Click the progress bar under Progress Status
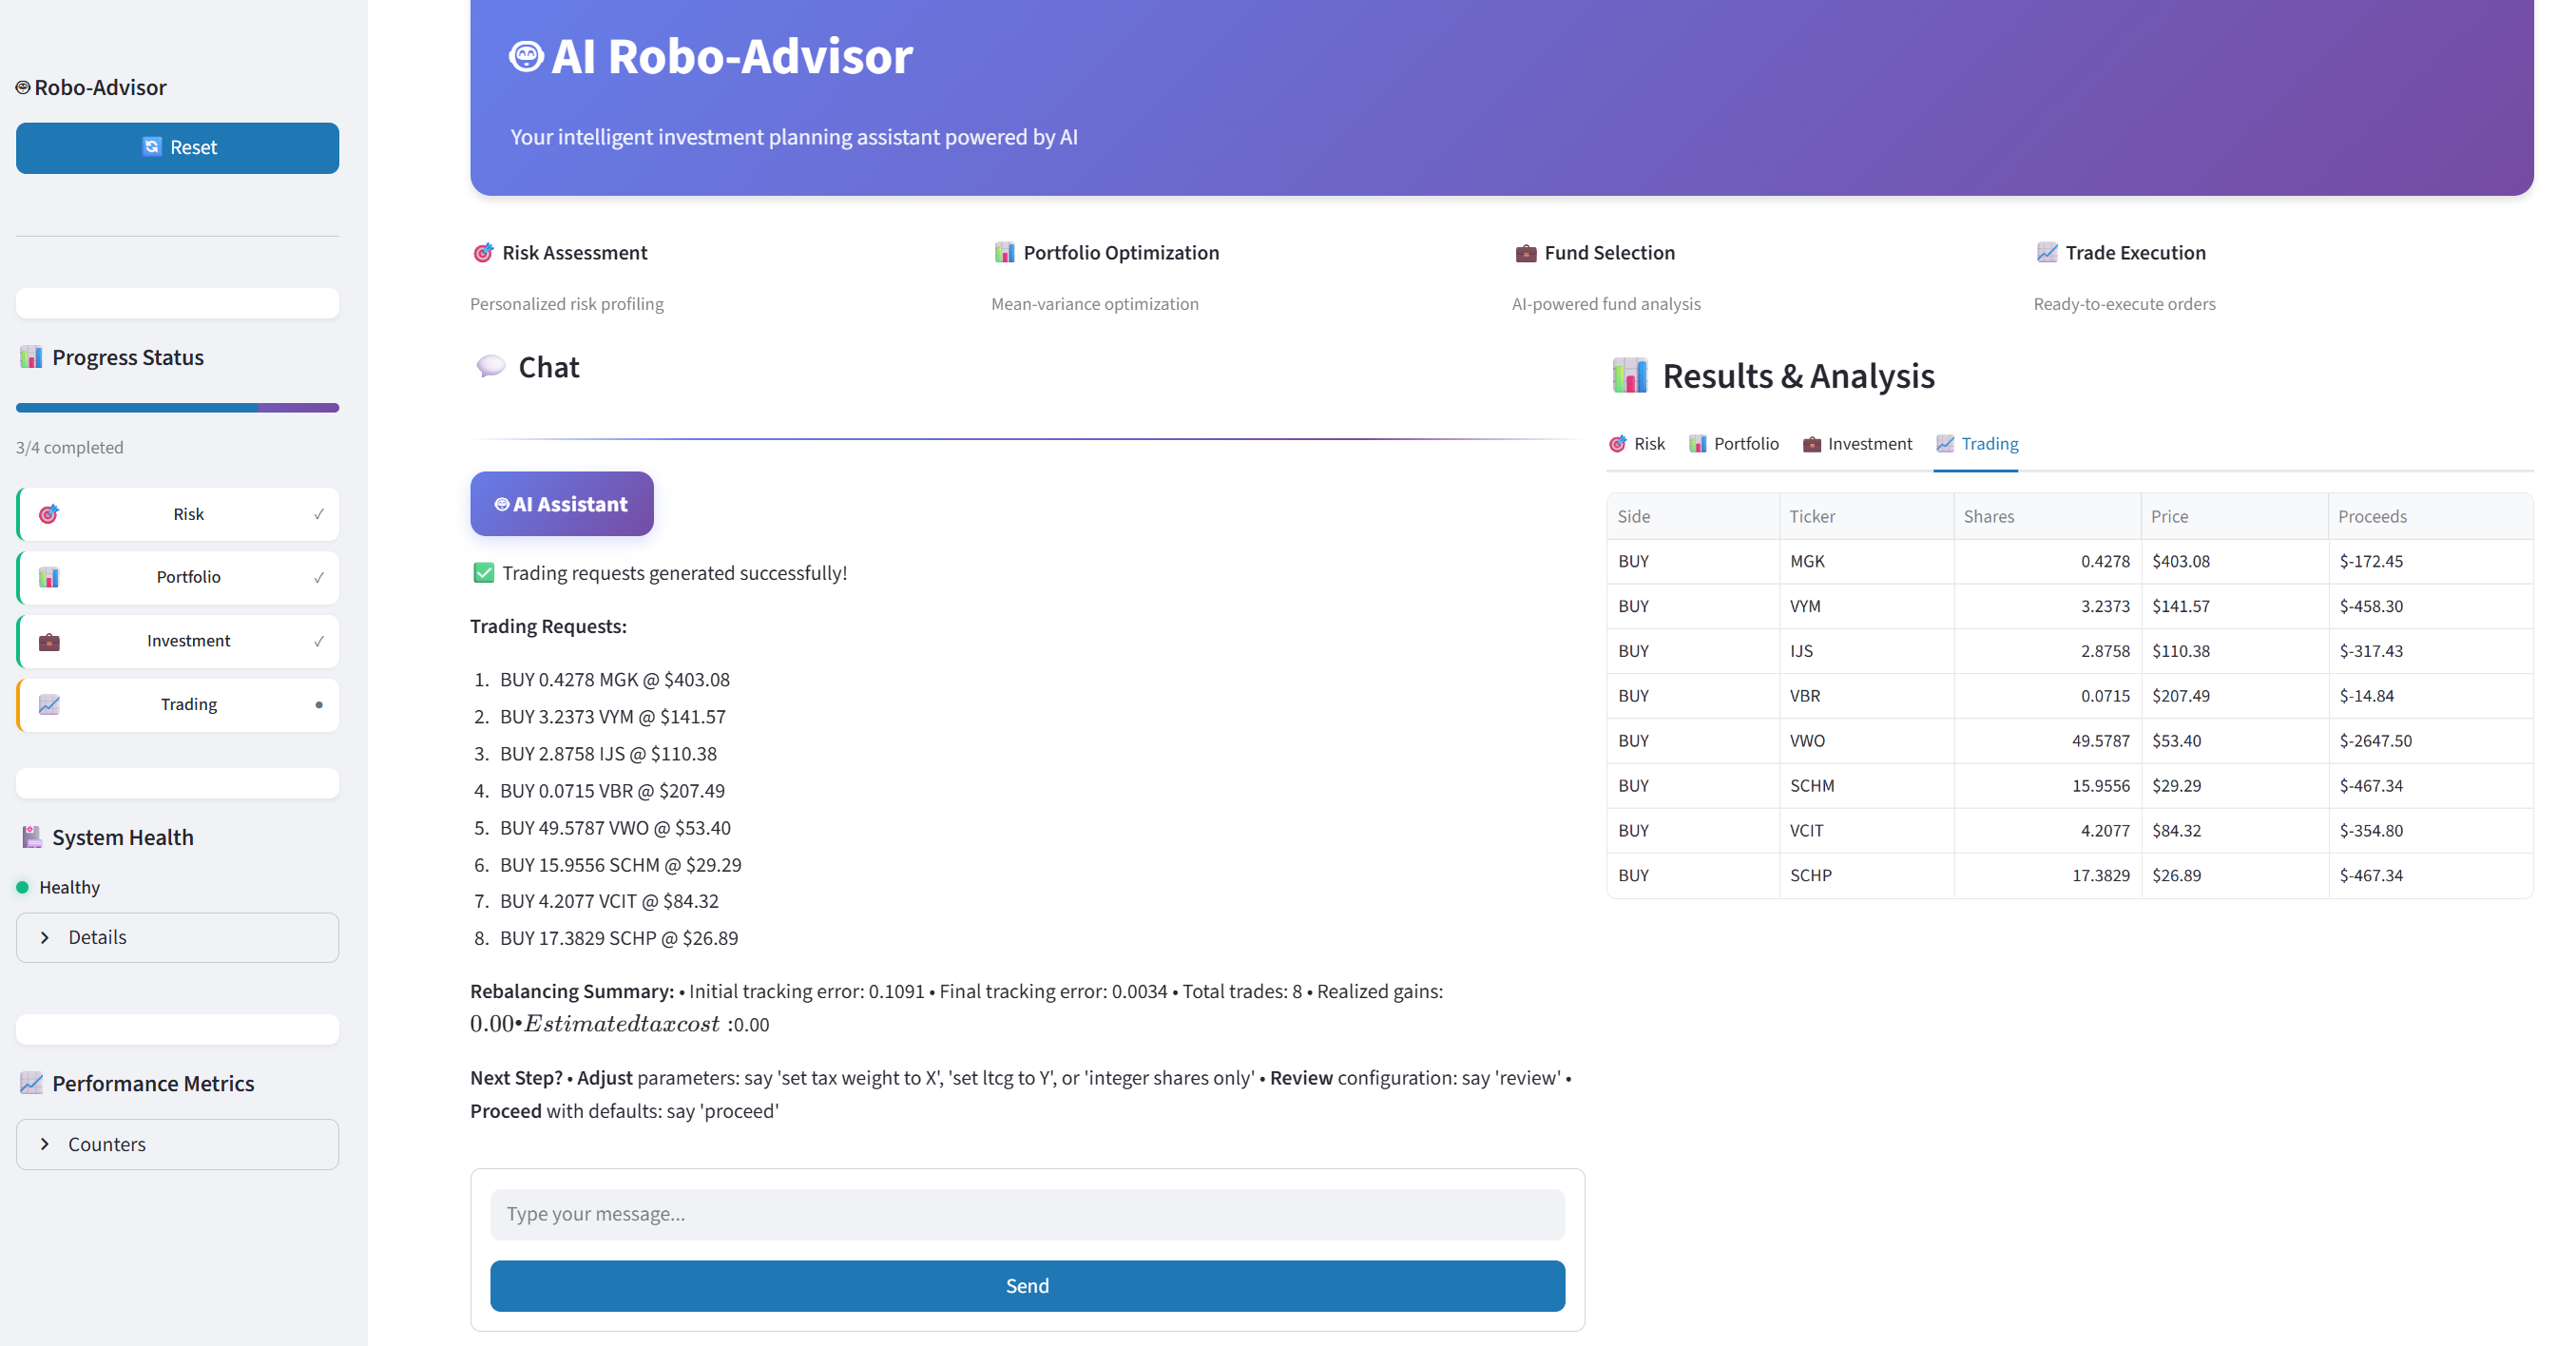 [x=177, y=408]
